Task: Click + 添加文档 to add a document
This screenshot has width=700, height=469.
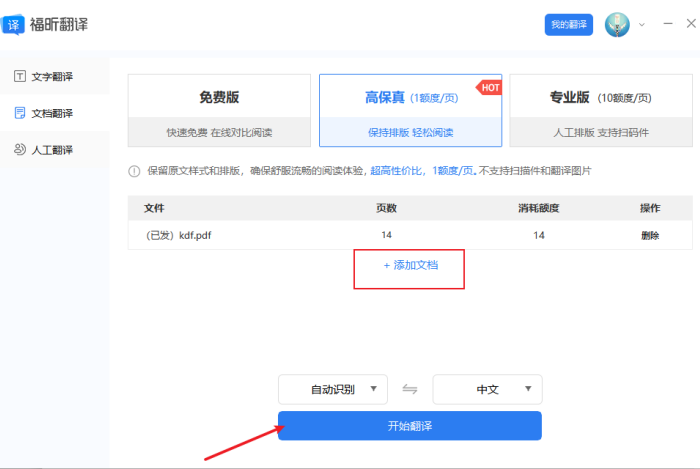Action: (411, 265)
